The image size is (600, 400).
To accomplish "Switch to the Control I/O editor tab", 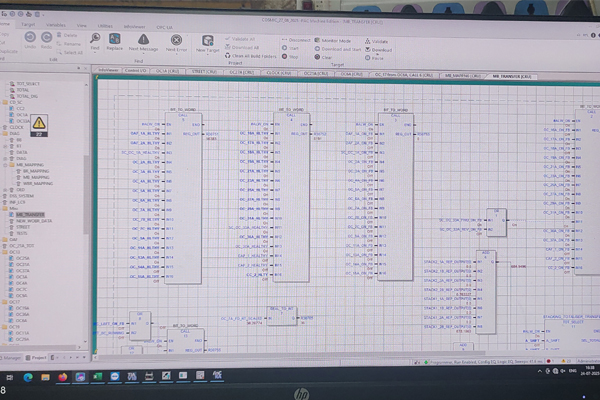I will click(x=135, y=71).
